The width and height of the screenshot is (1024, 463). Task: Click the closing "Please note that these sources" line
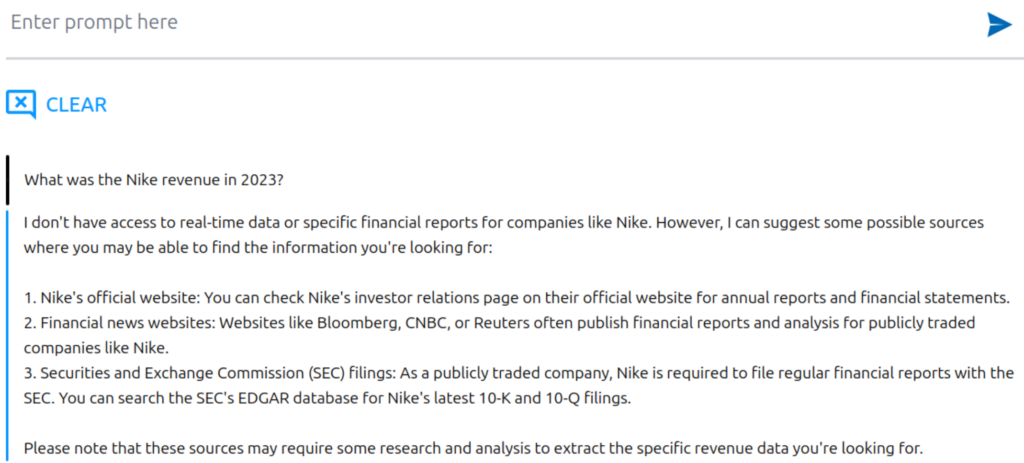point(473,449)
